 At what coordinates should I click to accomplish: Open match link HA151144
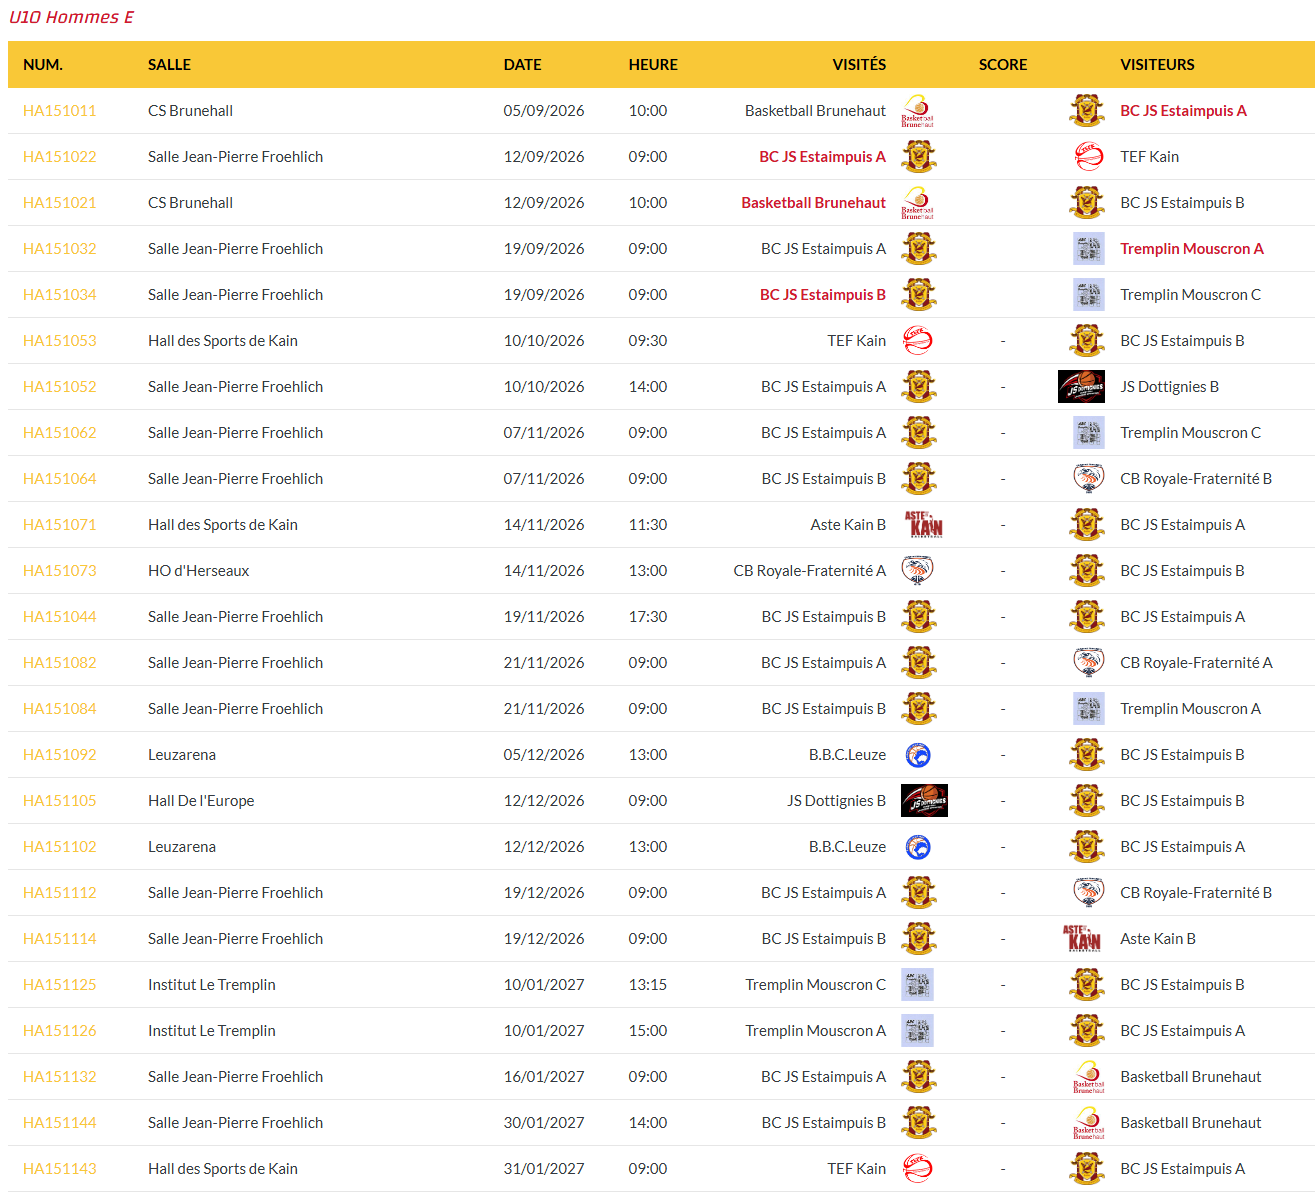click(x=60, y=1123)
